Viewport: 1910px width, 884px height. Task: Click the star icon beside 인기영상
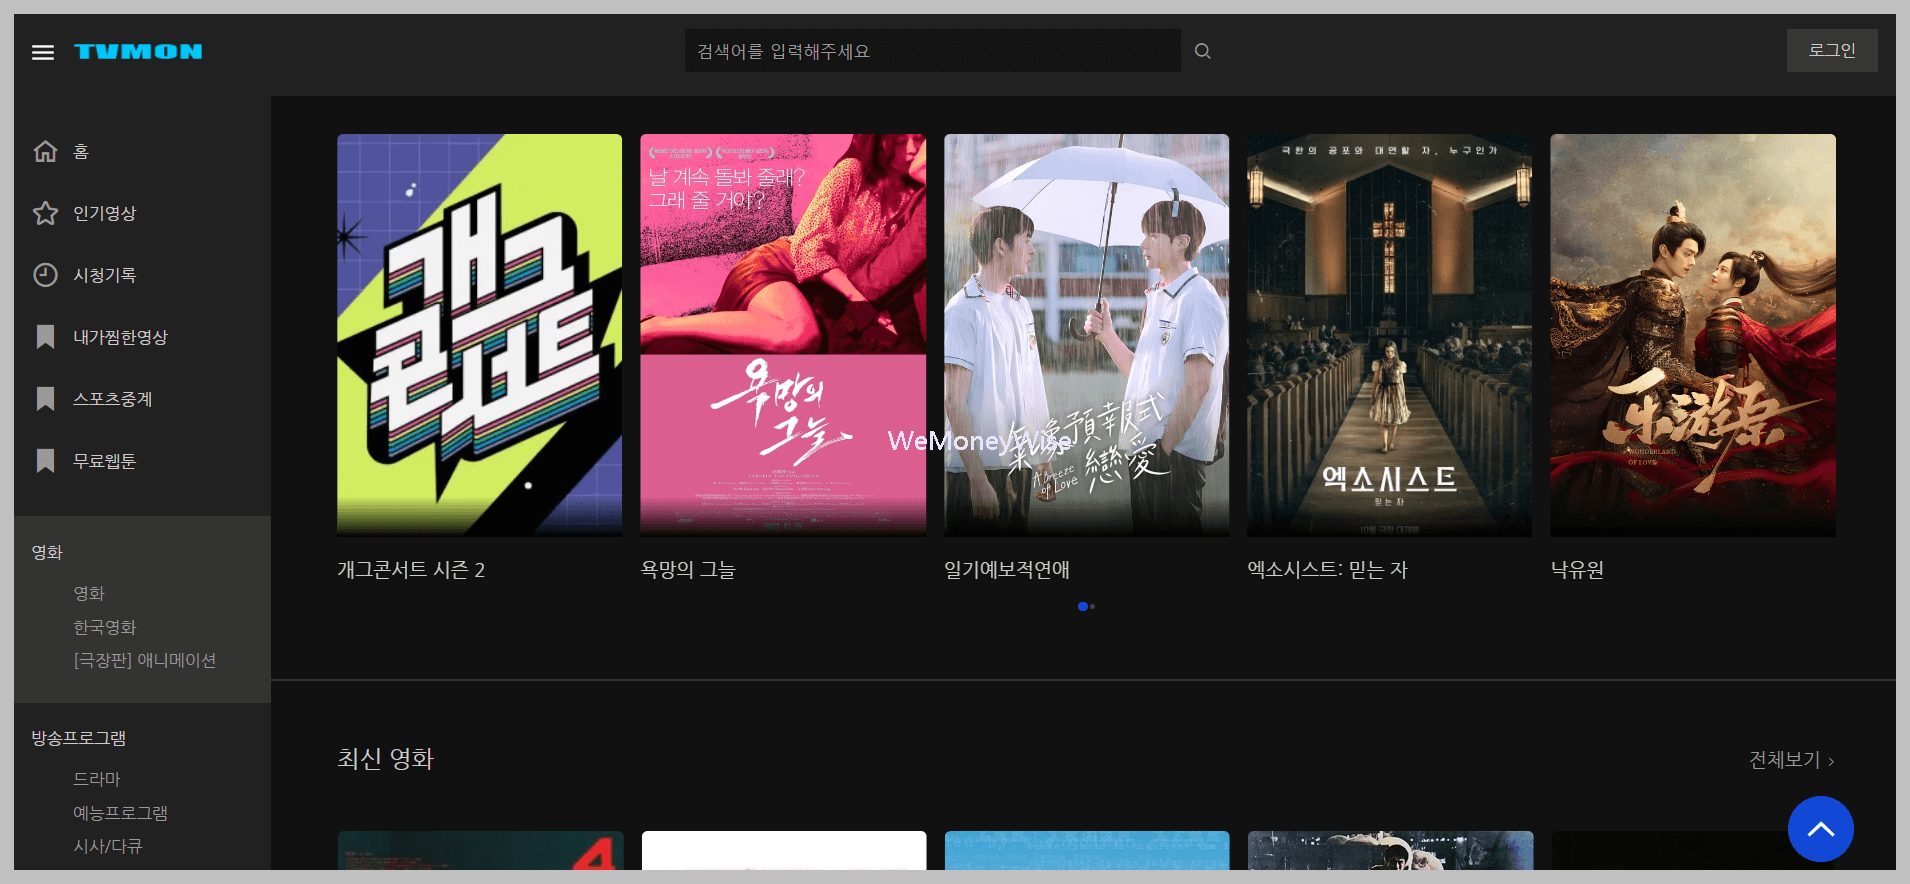tap(45, 213)
